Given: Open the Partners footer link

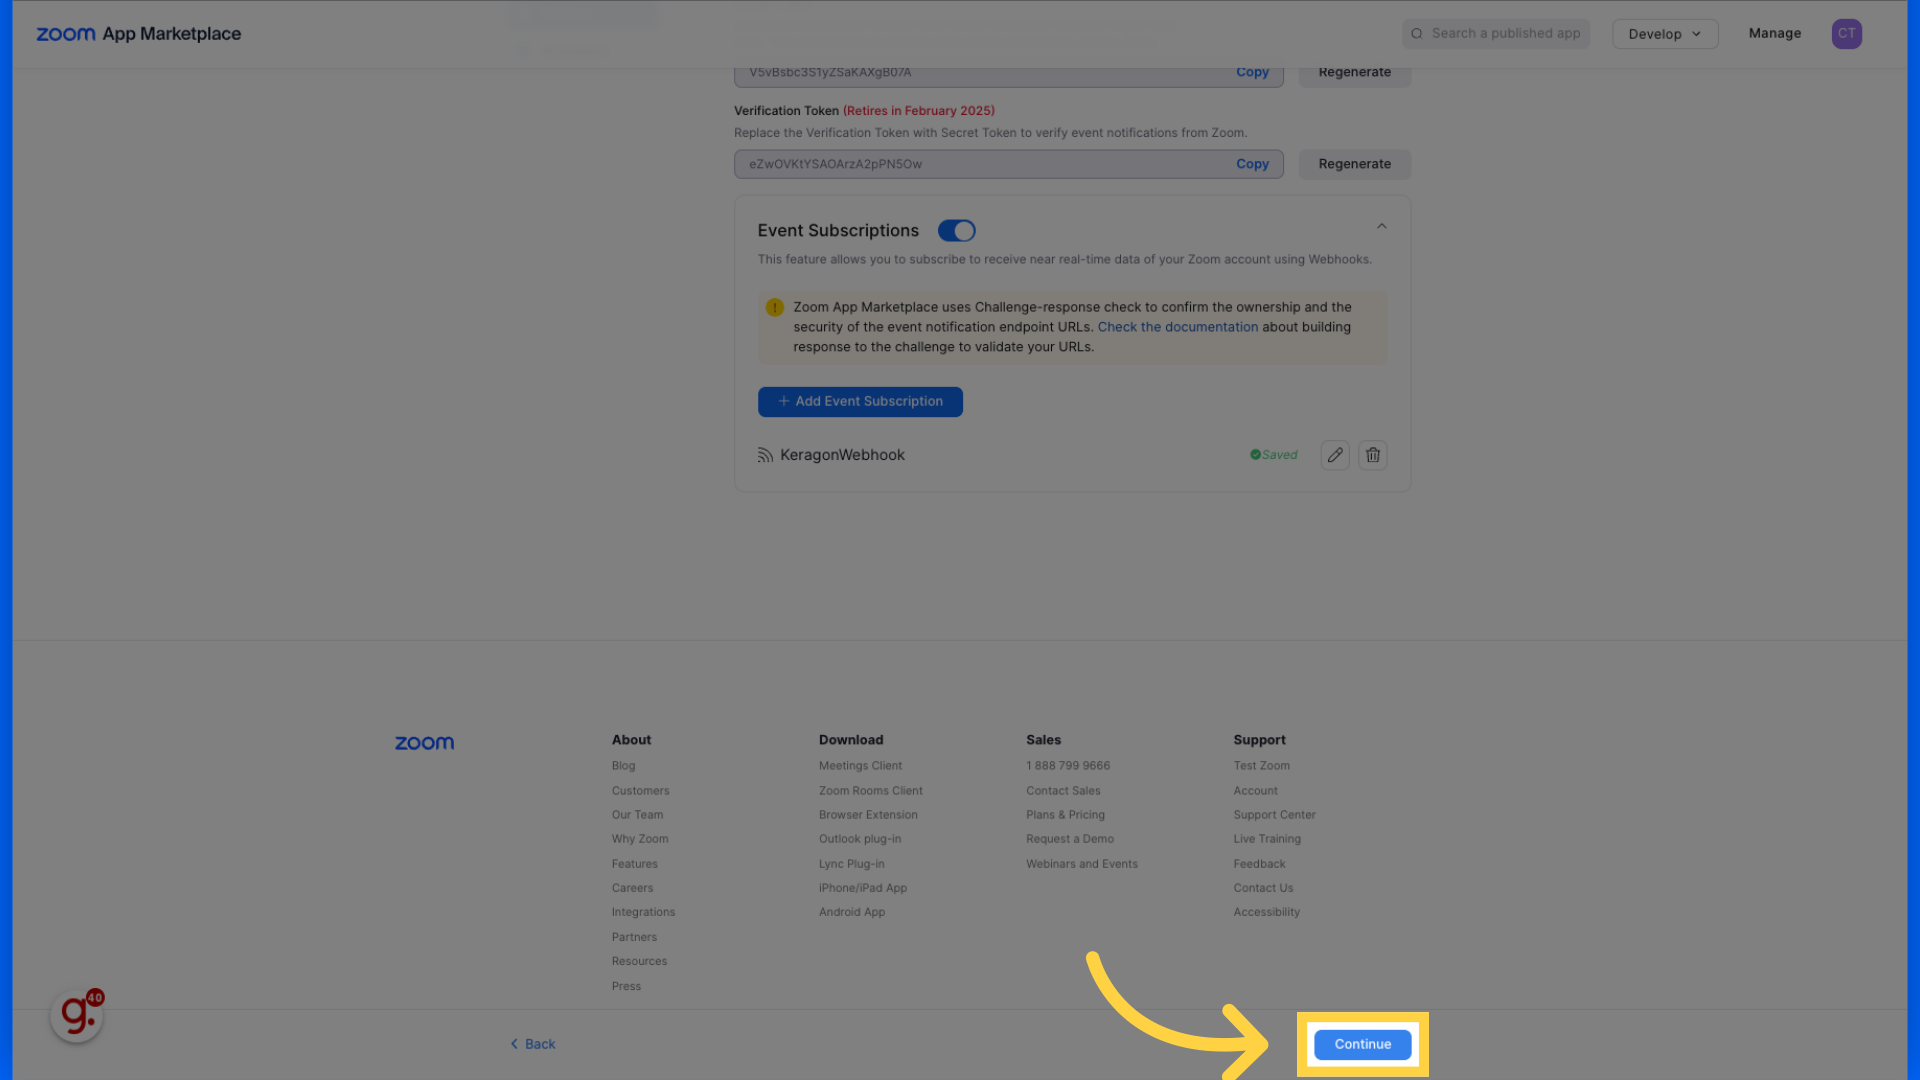Looking at the screenshot, I should (634, 937).
